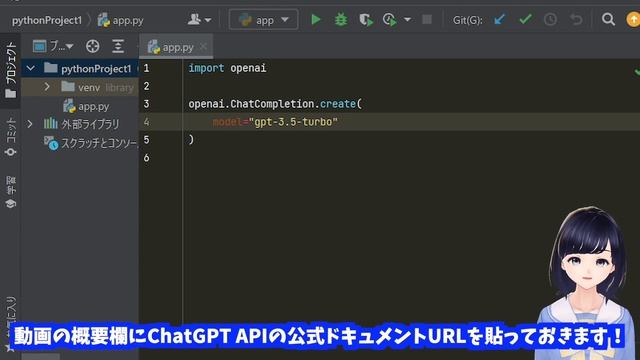Toggle the プロジェクト tool window sidebar tab
Image resolution: width=640 pixels, height=360 pixels.
[11, 69]
